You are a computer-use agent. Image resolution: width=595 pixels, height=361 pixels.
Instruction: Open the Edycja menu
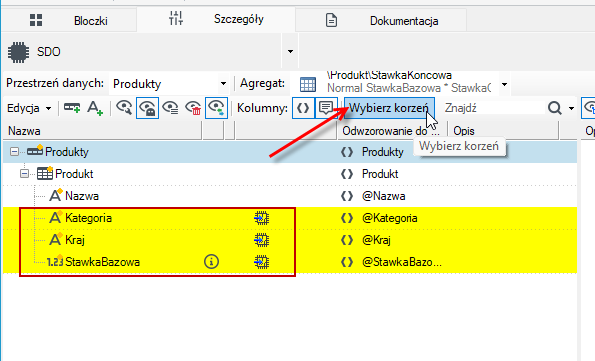pos(29,108)
